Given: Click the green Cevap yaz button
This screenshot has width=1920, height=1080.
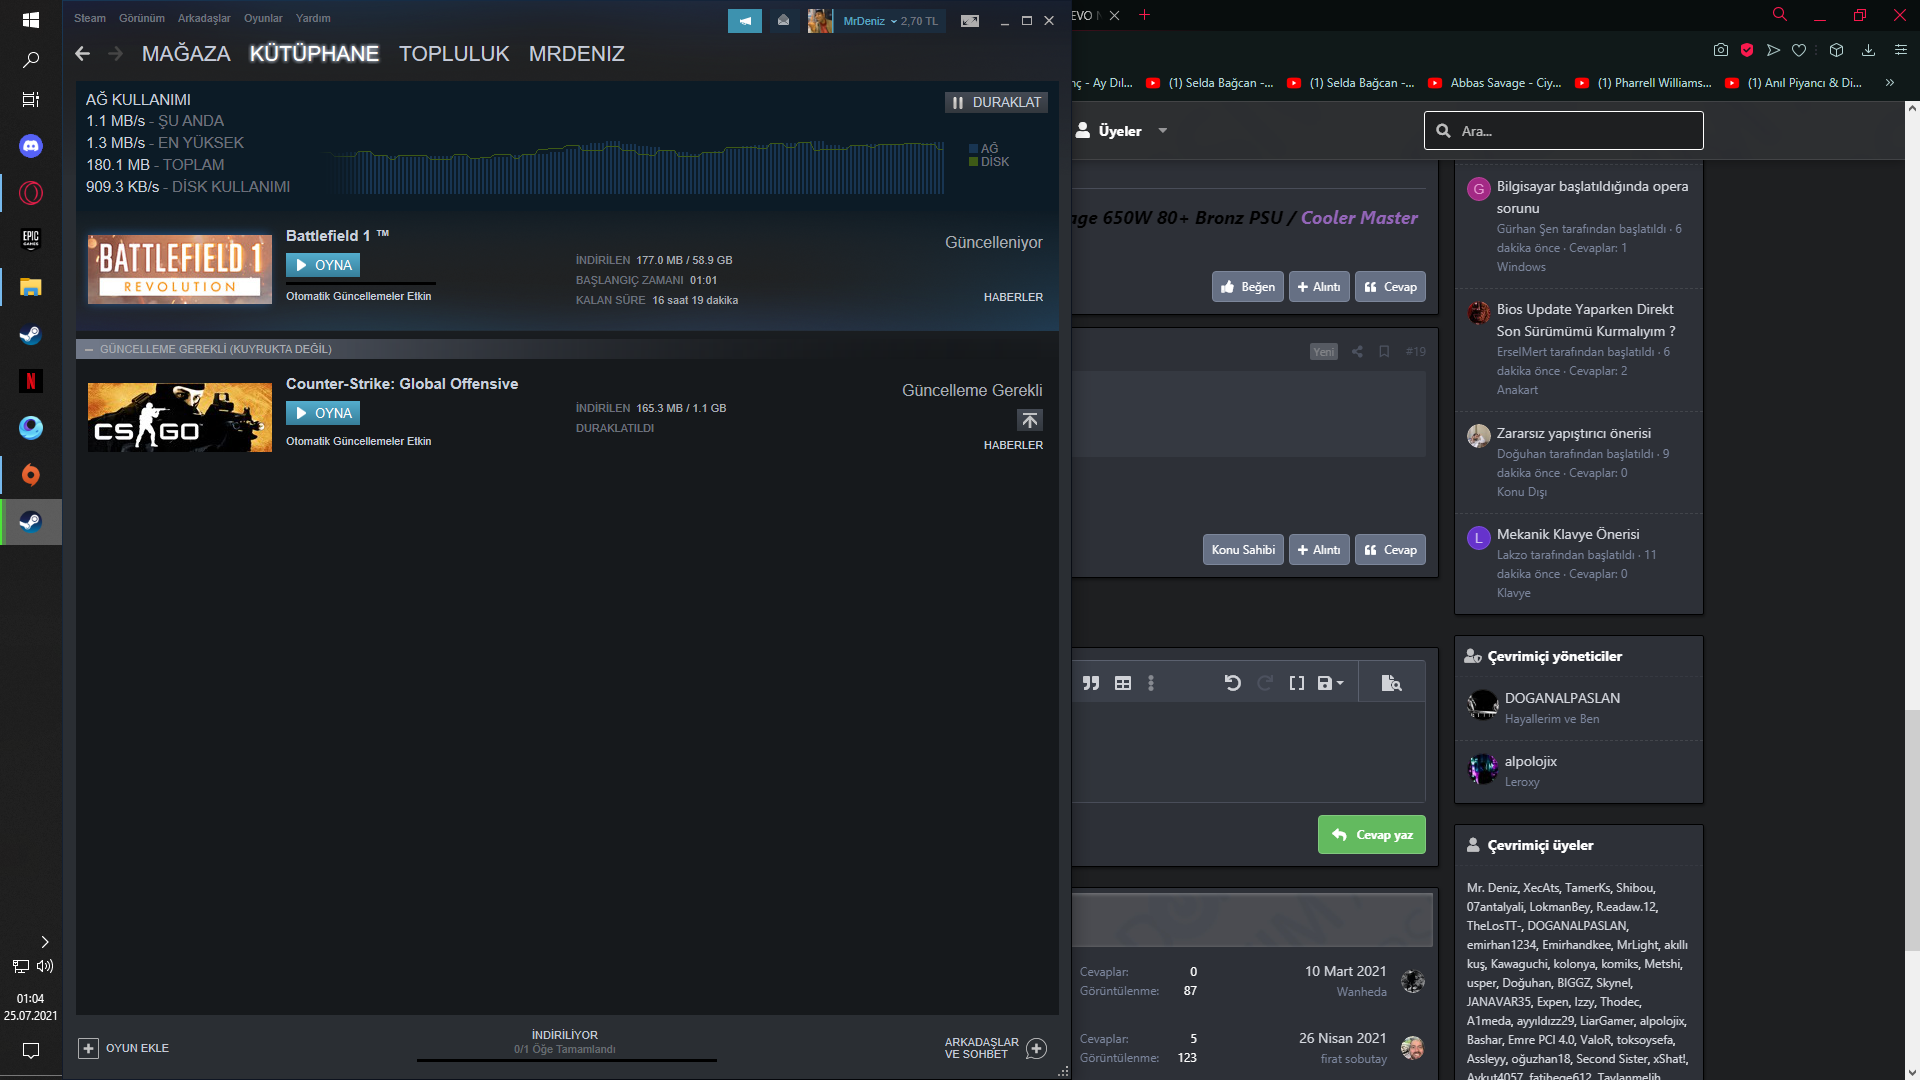Looking at the screenshot, I should click(x=1372, y=835).
